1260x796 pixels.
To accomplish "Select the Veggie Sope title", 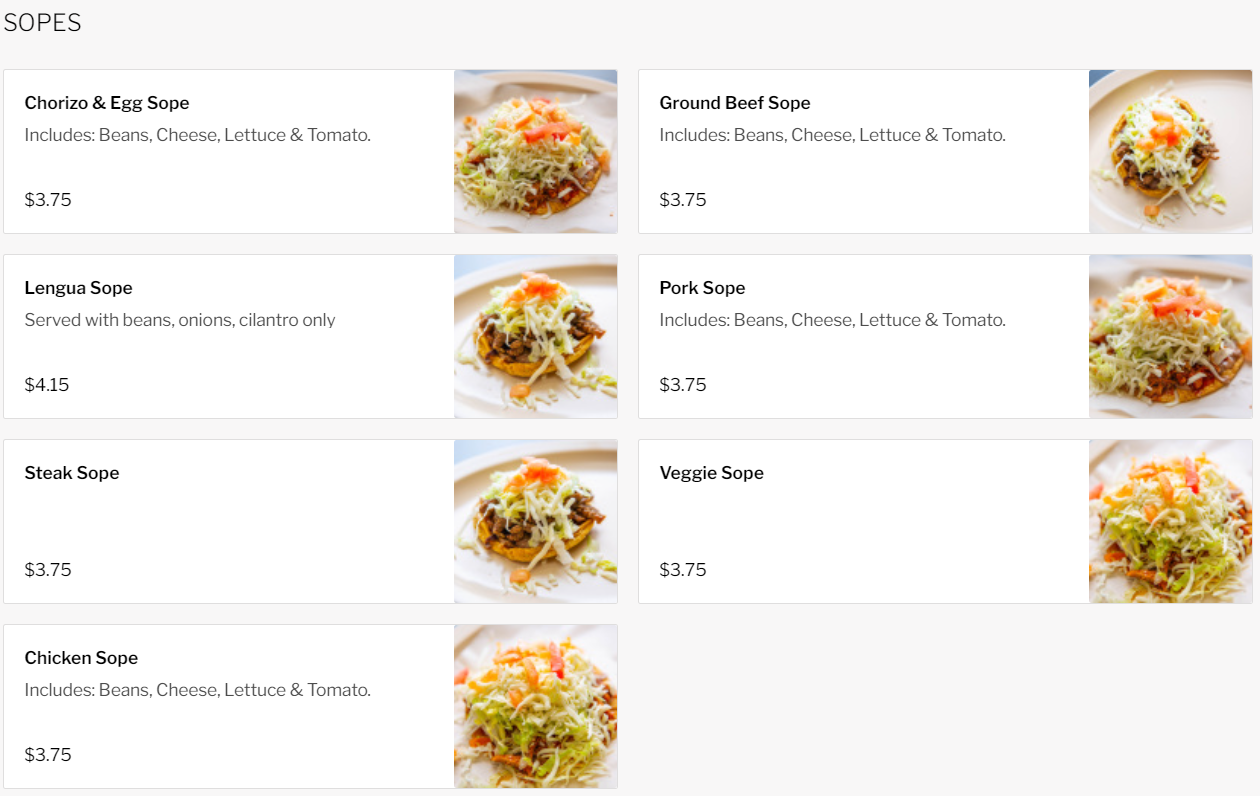I will click(x=711, y=473).
